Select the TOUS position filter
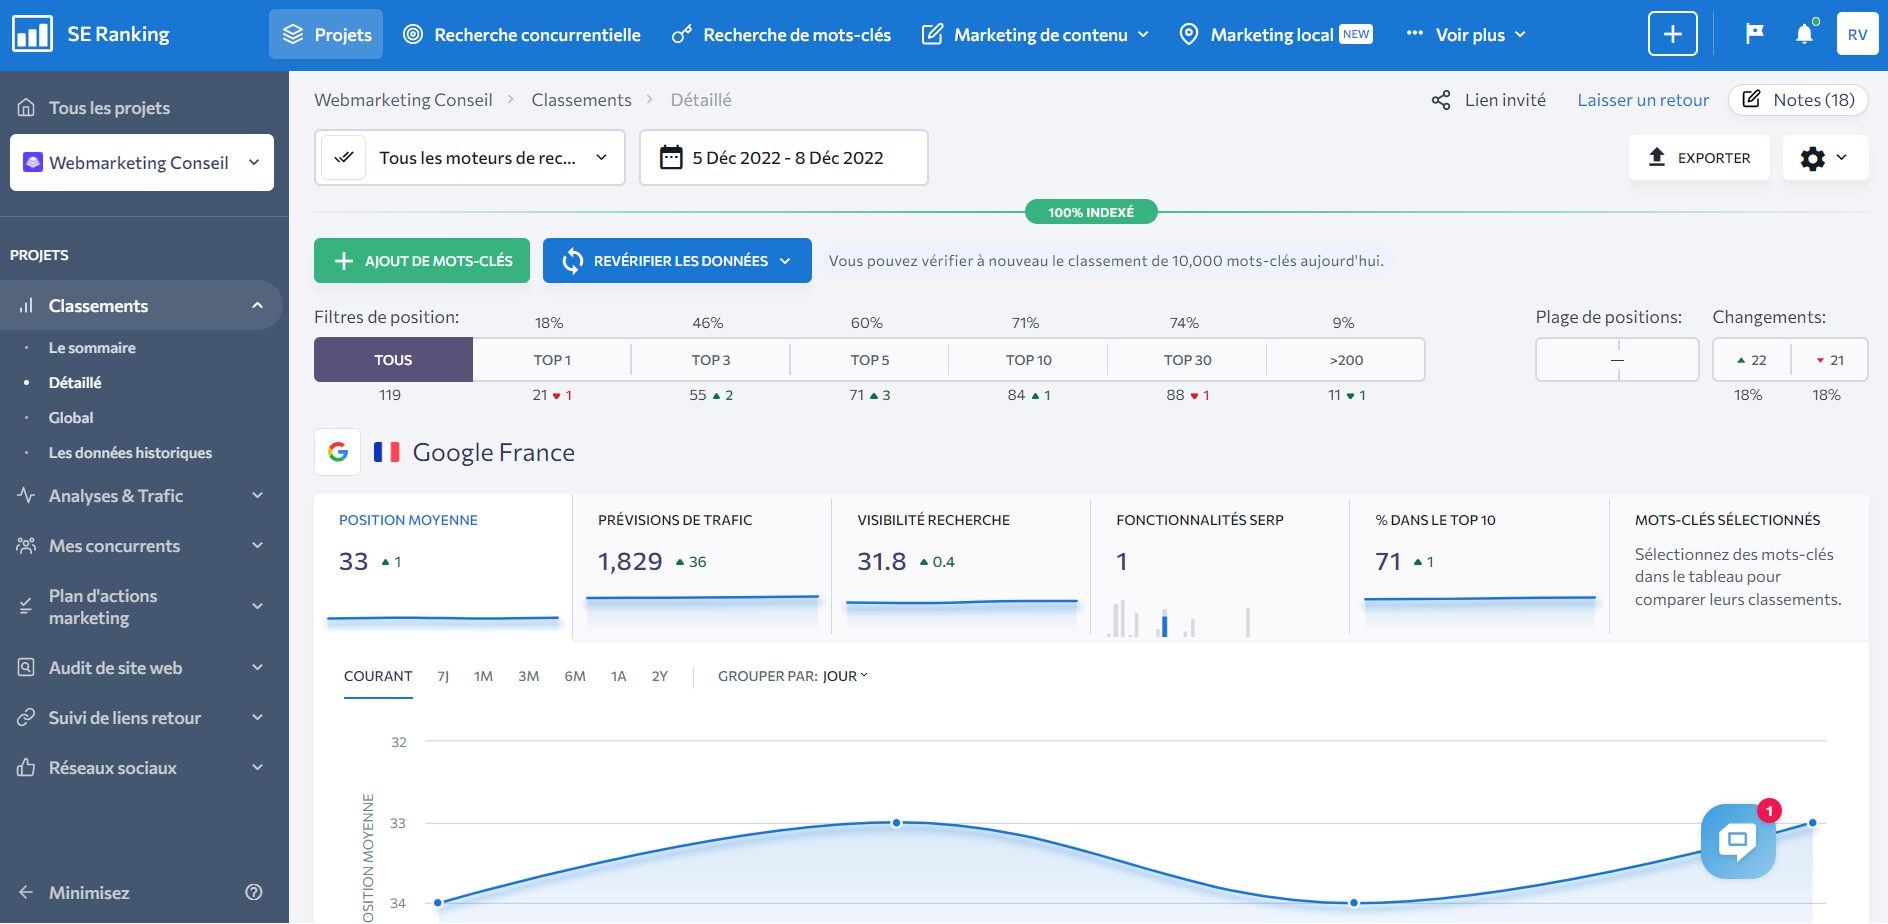 pyautogui.click(x=393, y=359)
